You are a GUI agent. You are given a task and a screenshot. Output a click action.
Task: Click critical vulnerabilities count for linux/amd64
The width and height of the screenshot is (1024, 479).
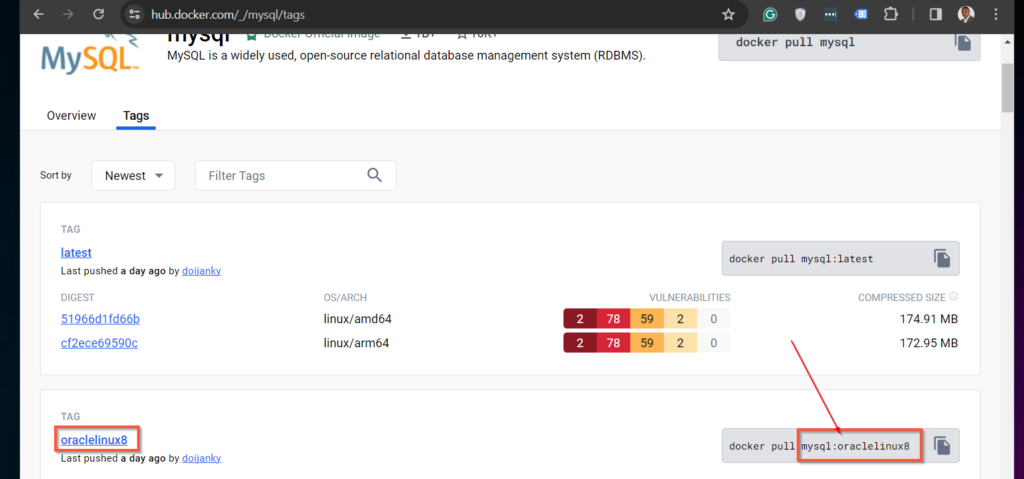click(580, 320)
